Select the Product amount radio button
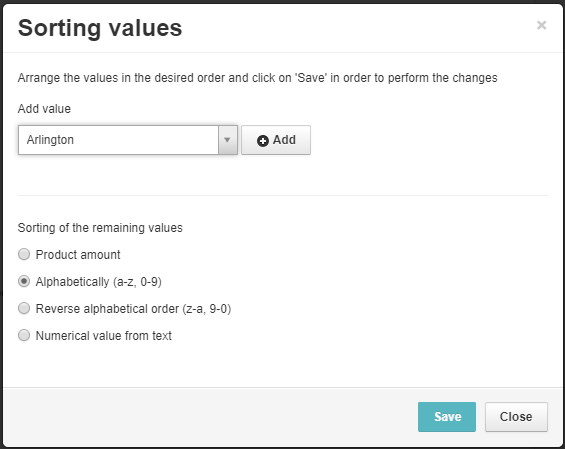The image size is (565, 449). click(24, 254)
